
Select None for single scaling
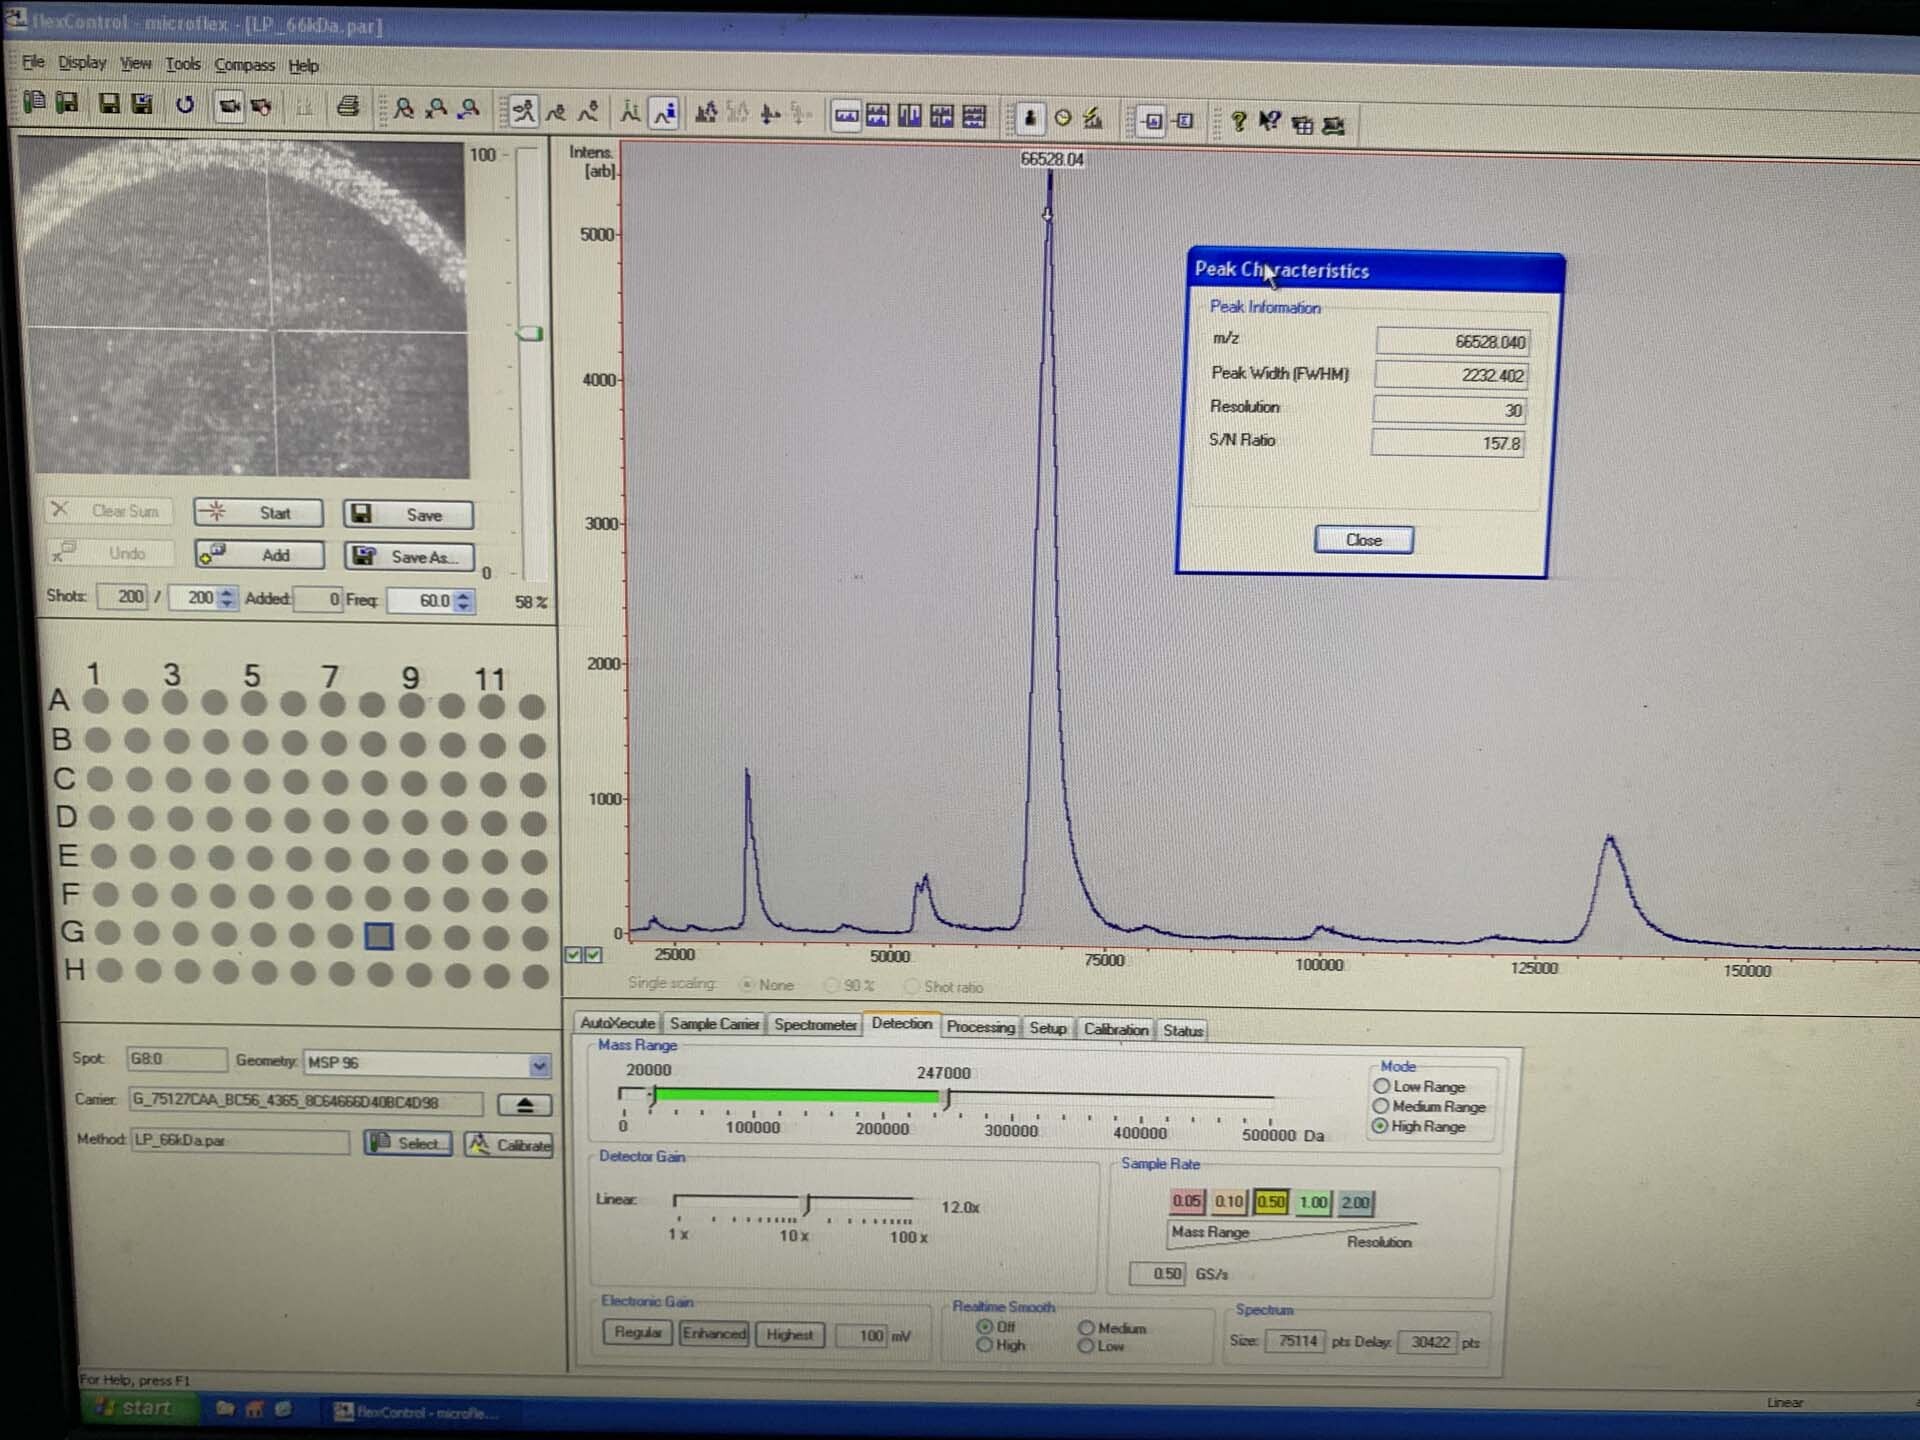click(x=747, y=985)
